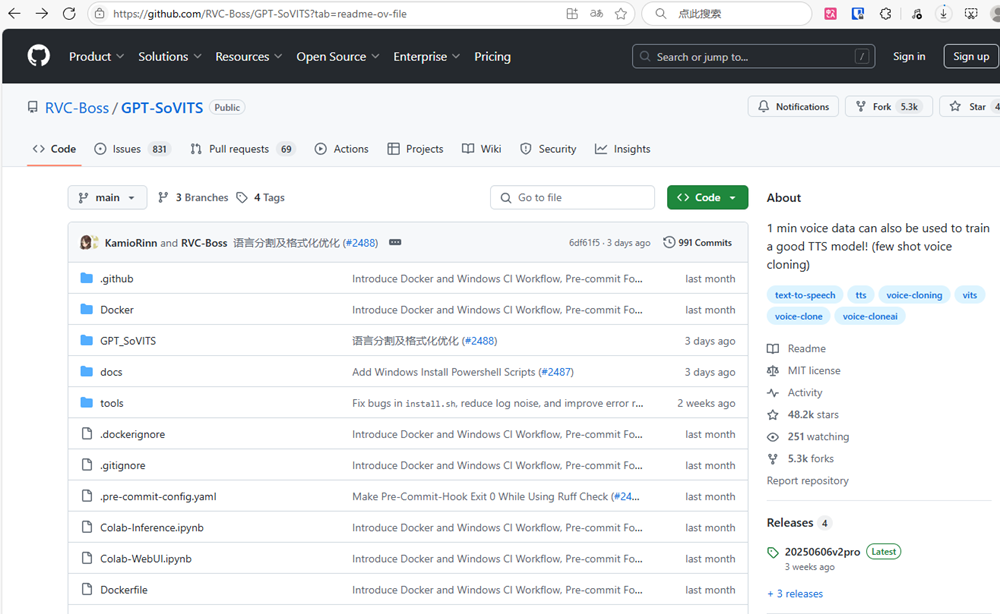The height and width of the screenshot is (614, 1000).
Task: Open the Insights tab
Action: 622,149
